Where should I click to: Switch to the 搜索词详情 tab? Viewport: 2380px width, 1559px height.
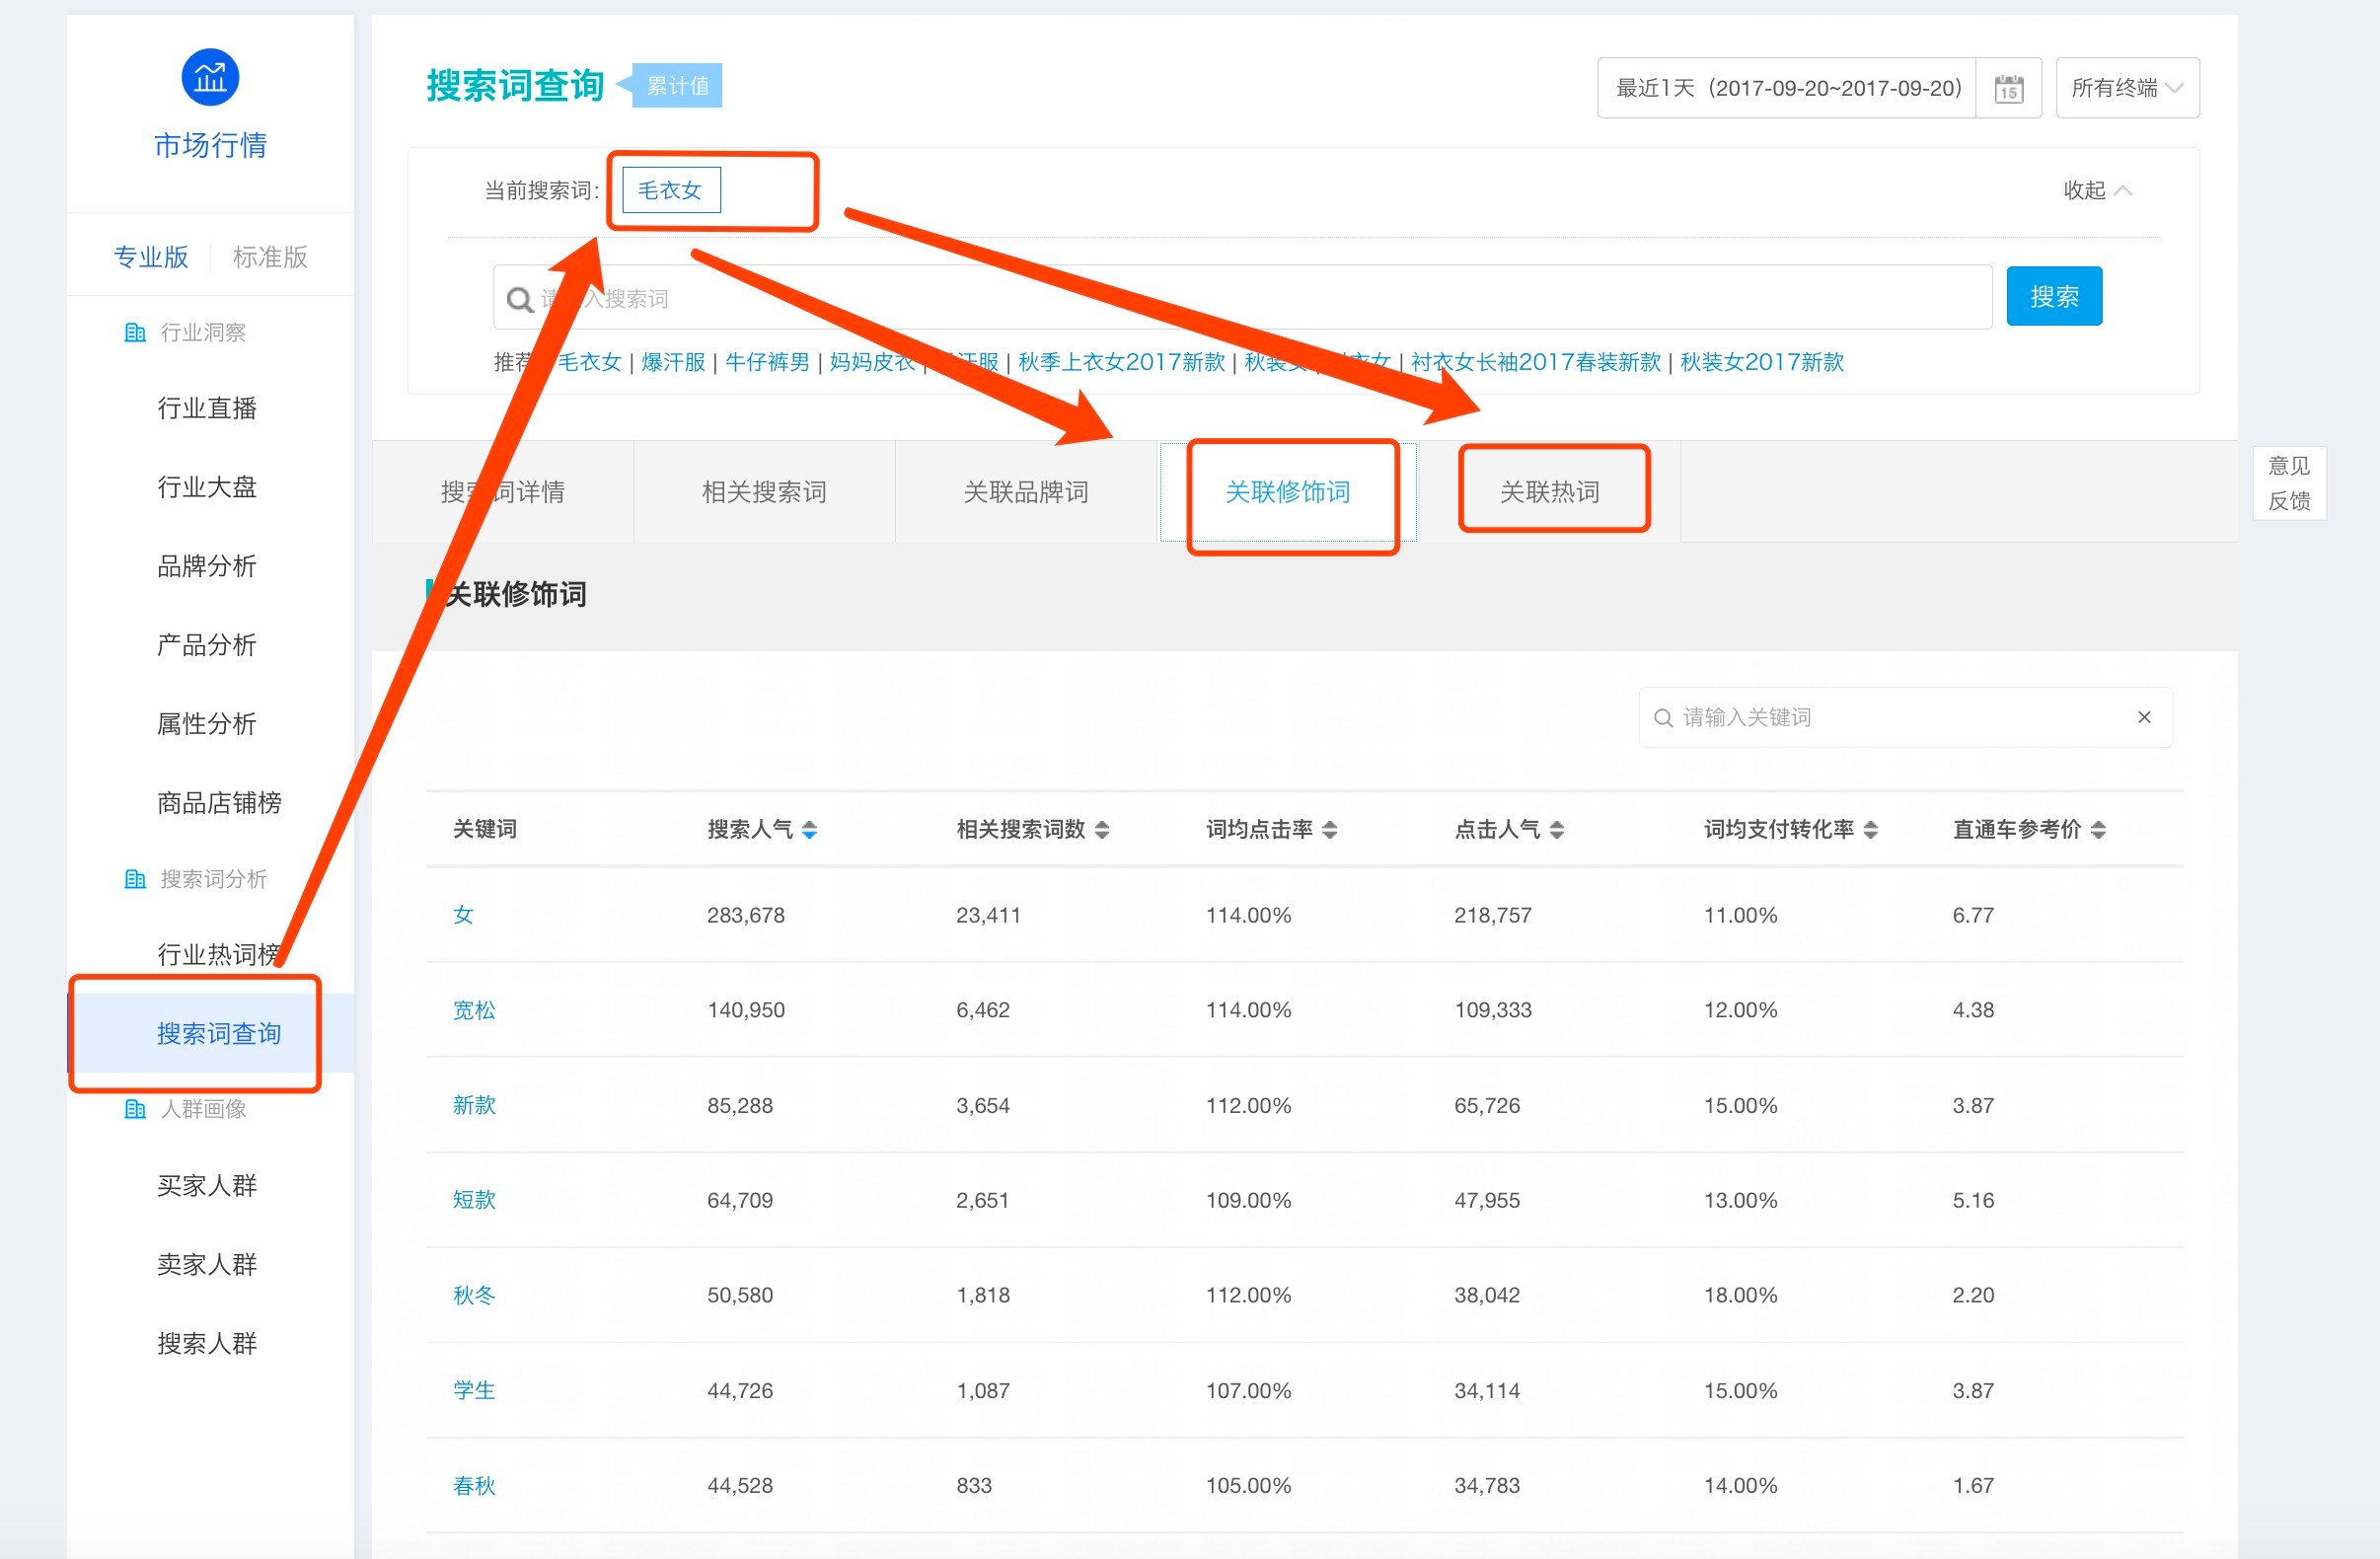(503, 492)
